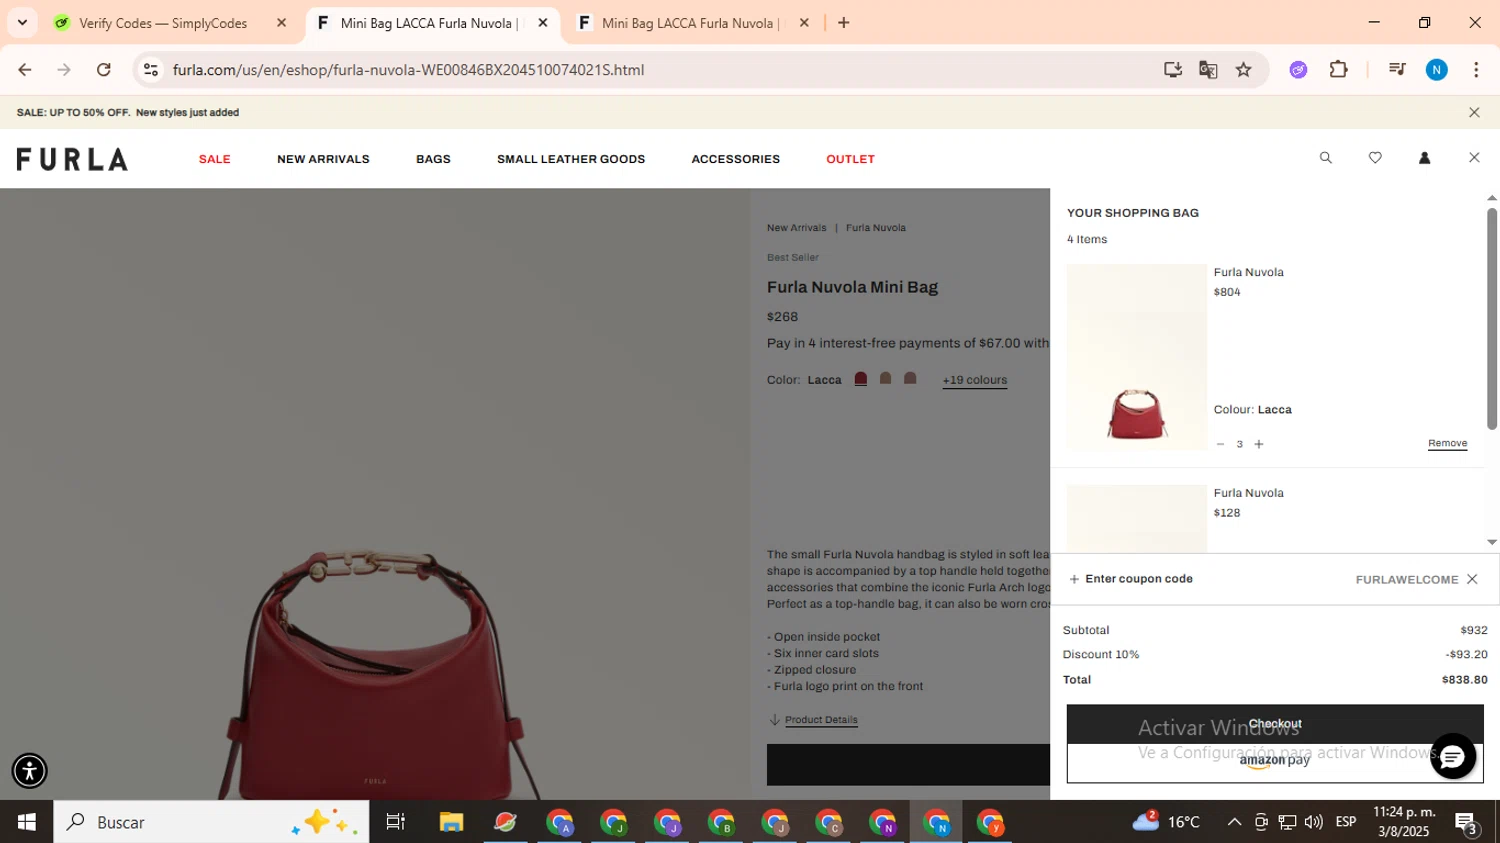Viewport: 1500px width, 843px height.
Task: Open the SMALL LEATHER GOODS menu
Action: click(x=571, y=159)
